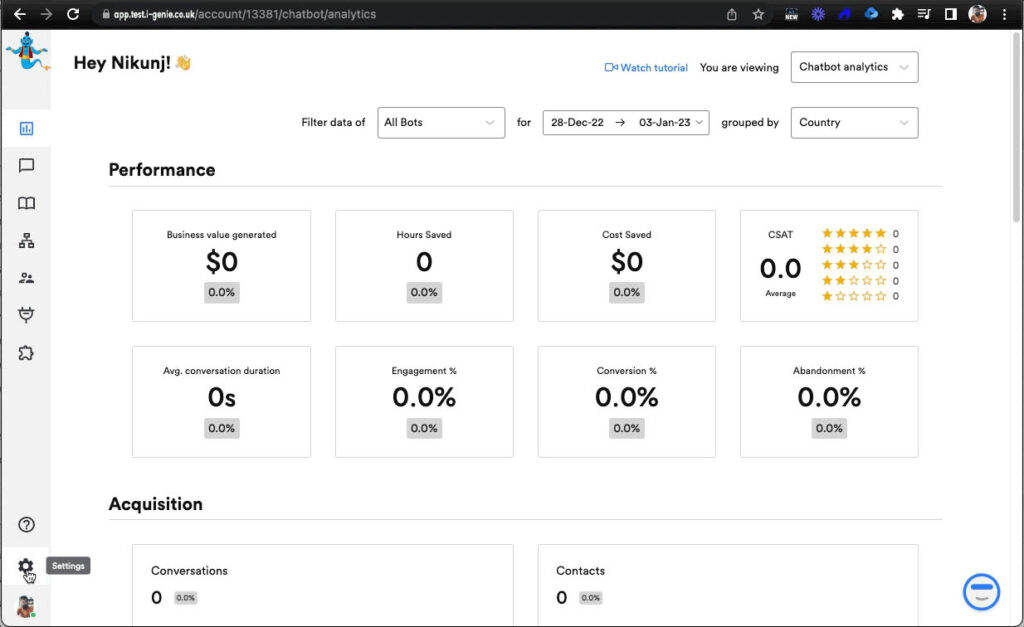
Task: Open the chat bubble sidebar icon
Action: 26,166
